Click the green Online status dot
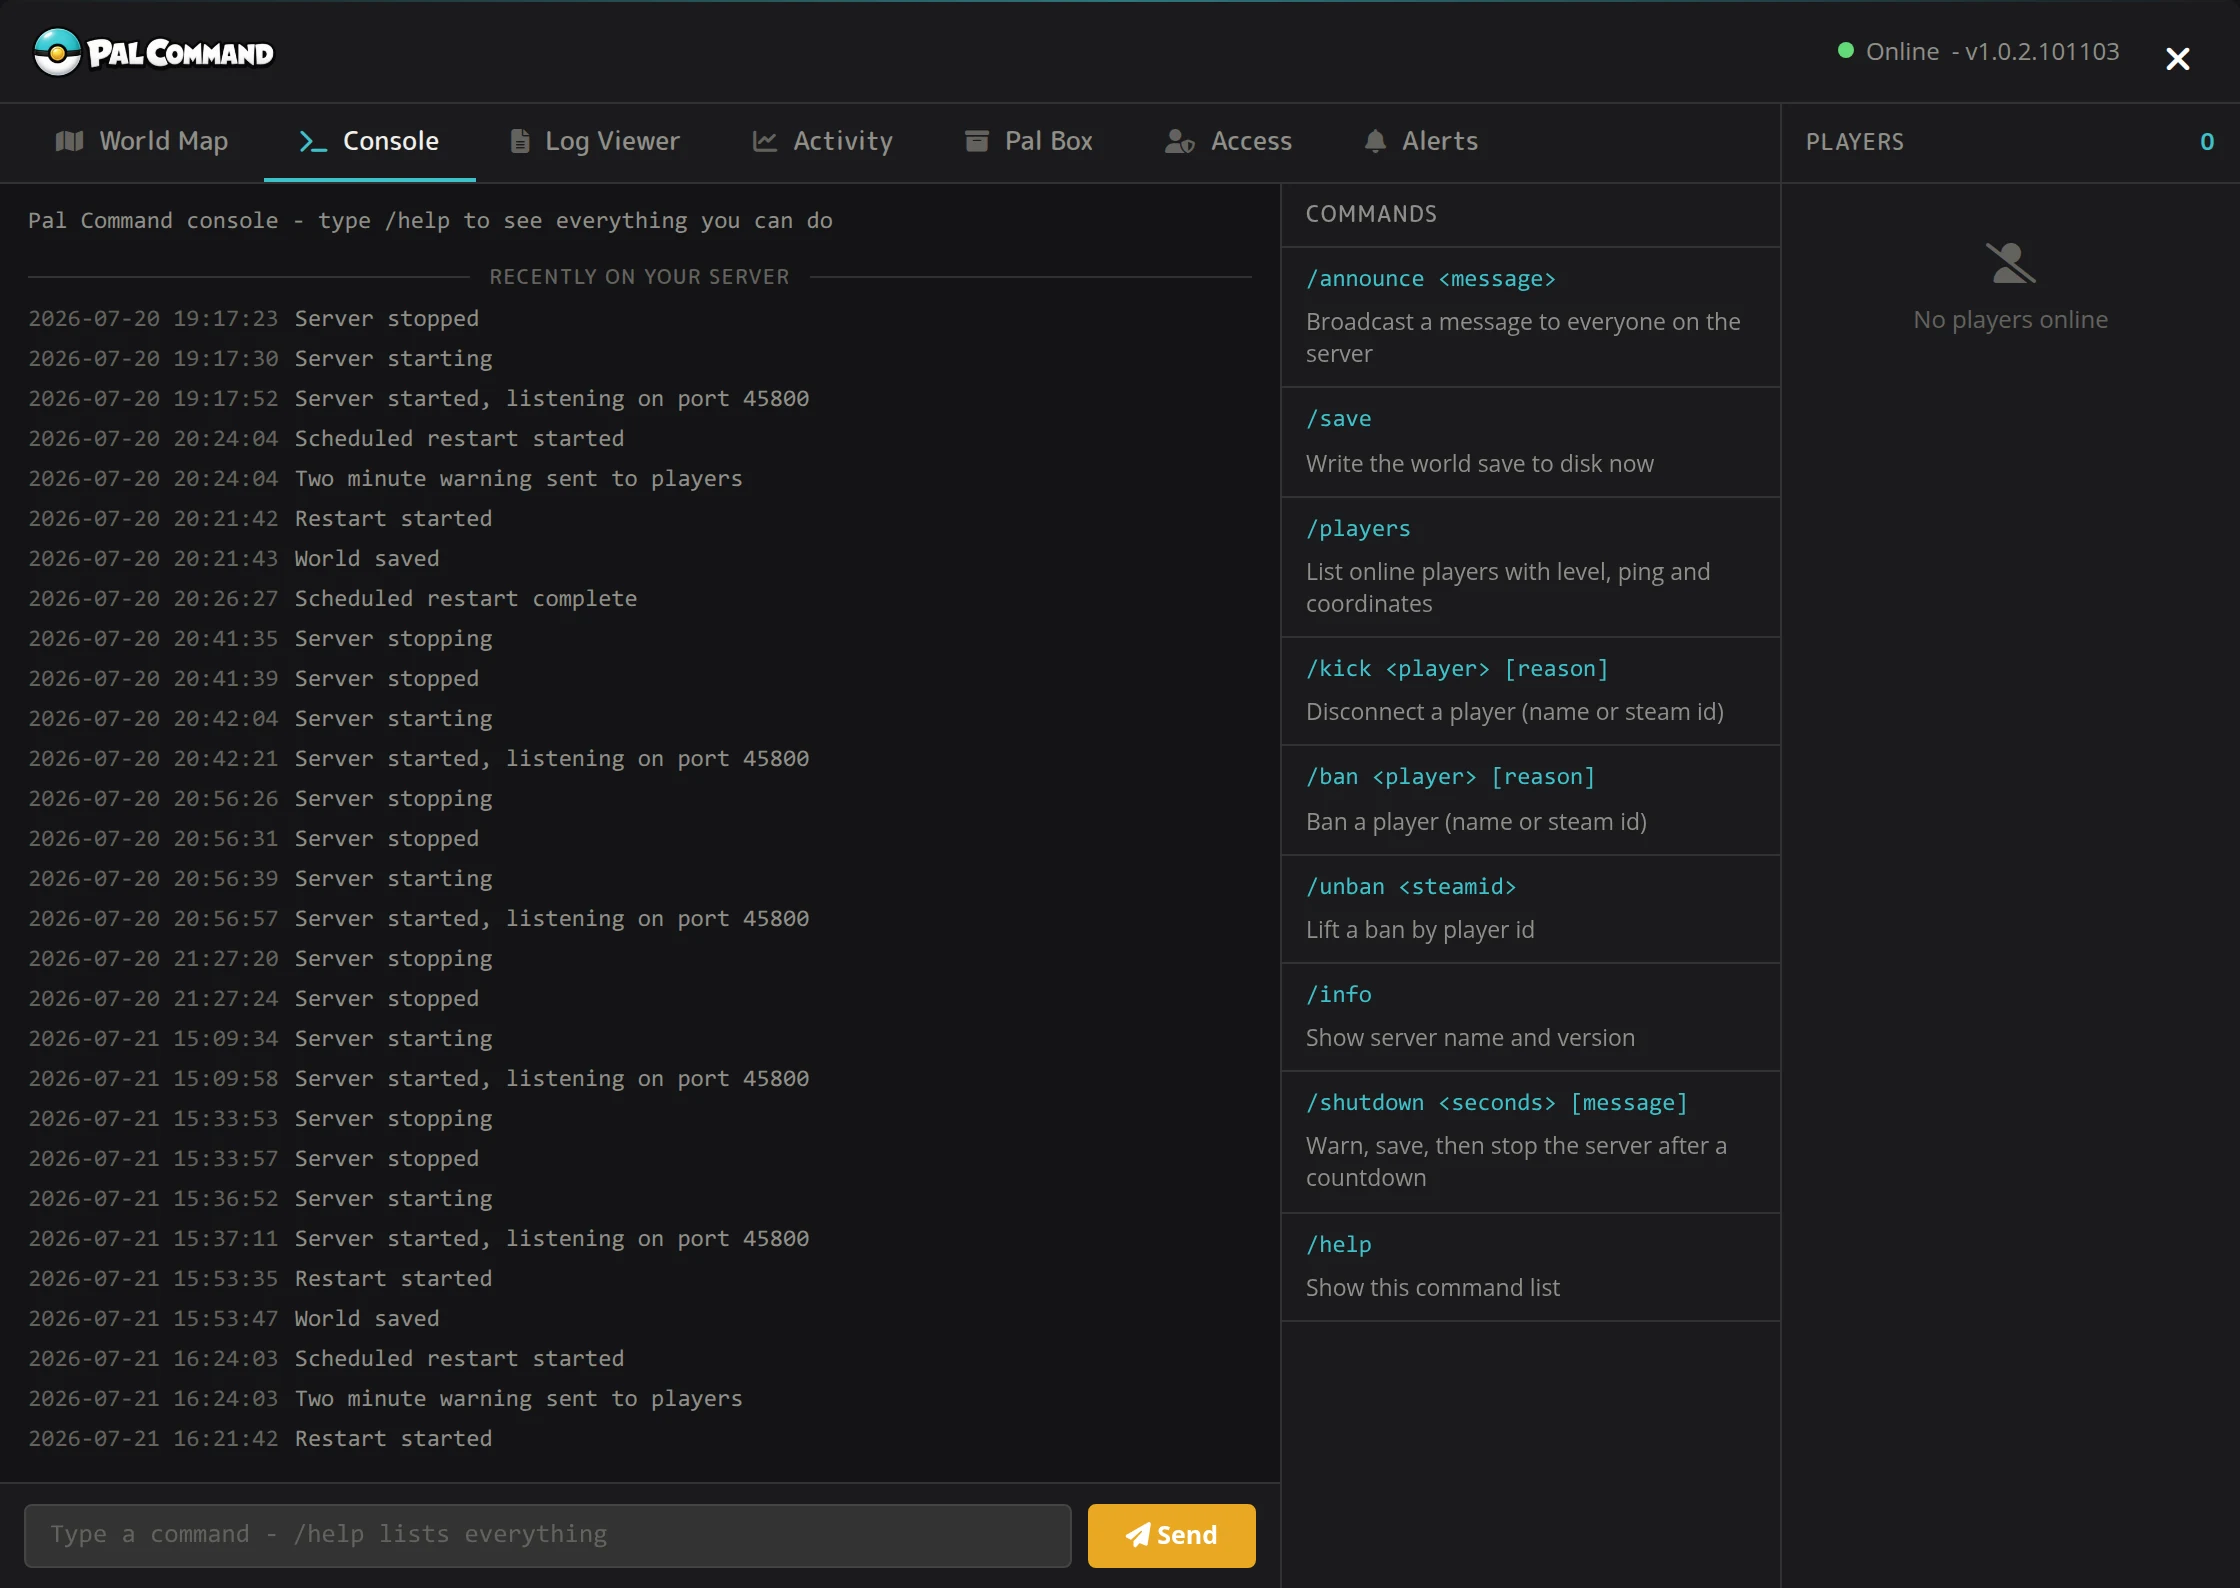The width and height of the screenshot is (2240, 1588). [x=1846, y=50]
